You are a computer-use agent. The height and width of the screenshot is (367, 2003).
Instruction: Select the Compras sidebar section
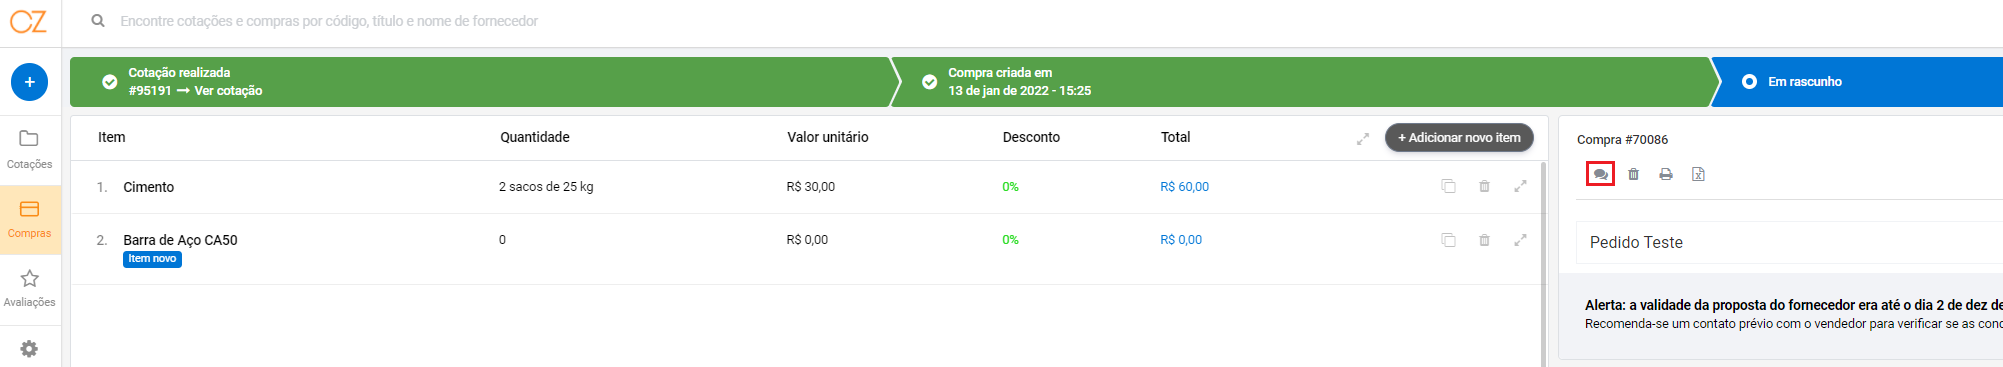(x=29, y=220)
